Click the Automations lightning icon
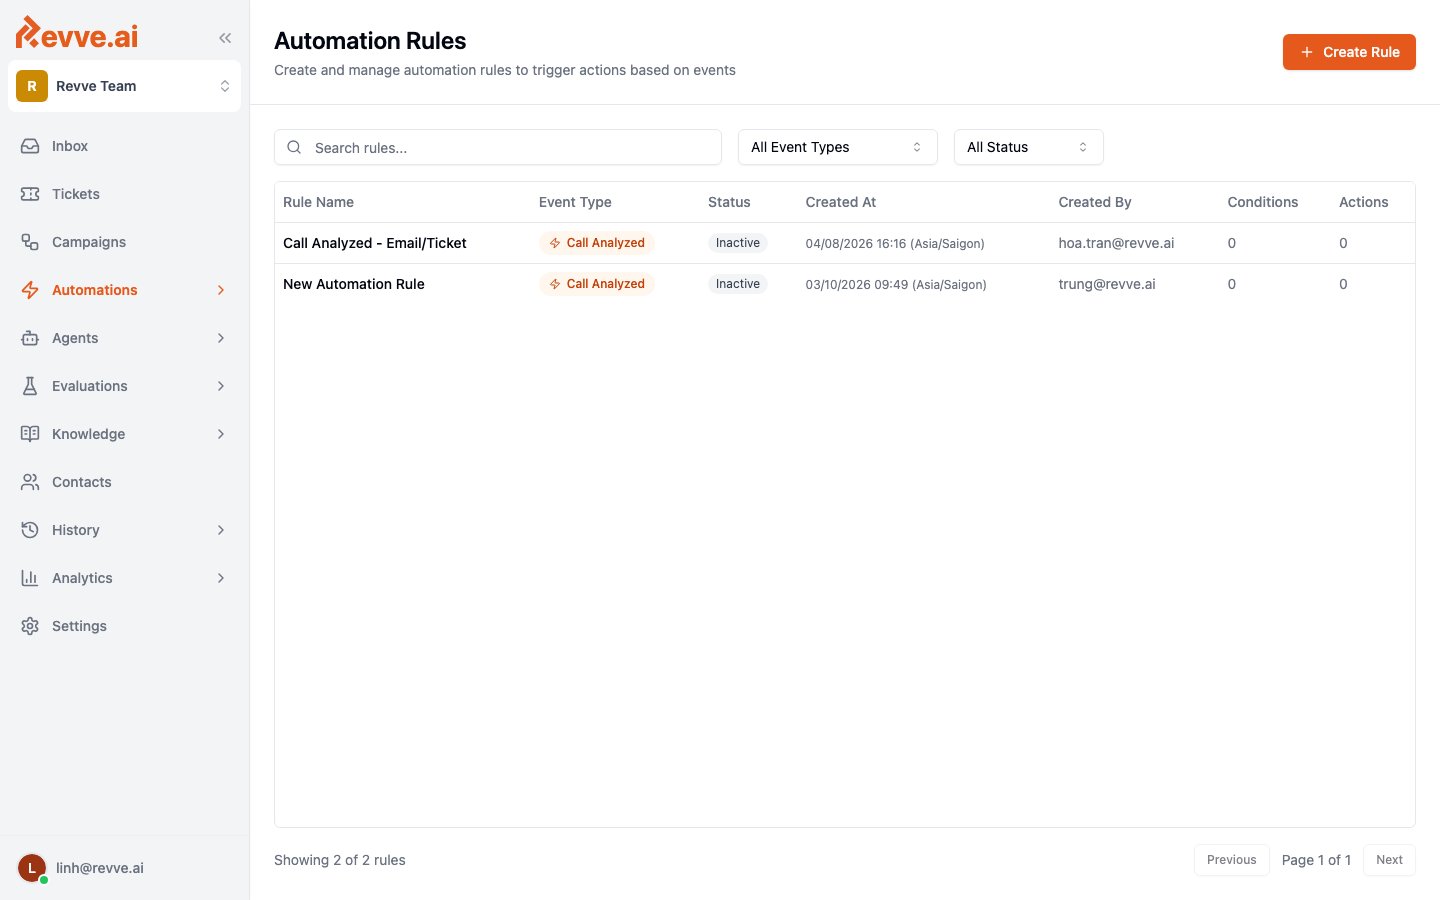 pyautogui.click(x=30, y=290)
